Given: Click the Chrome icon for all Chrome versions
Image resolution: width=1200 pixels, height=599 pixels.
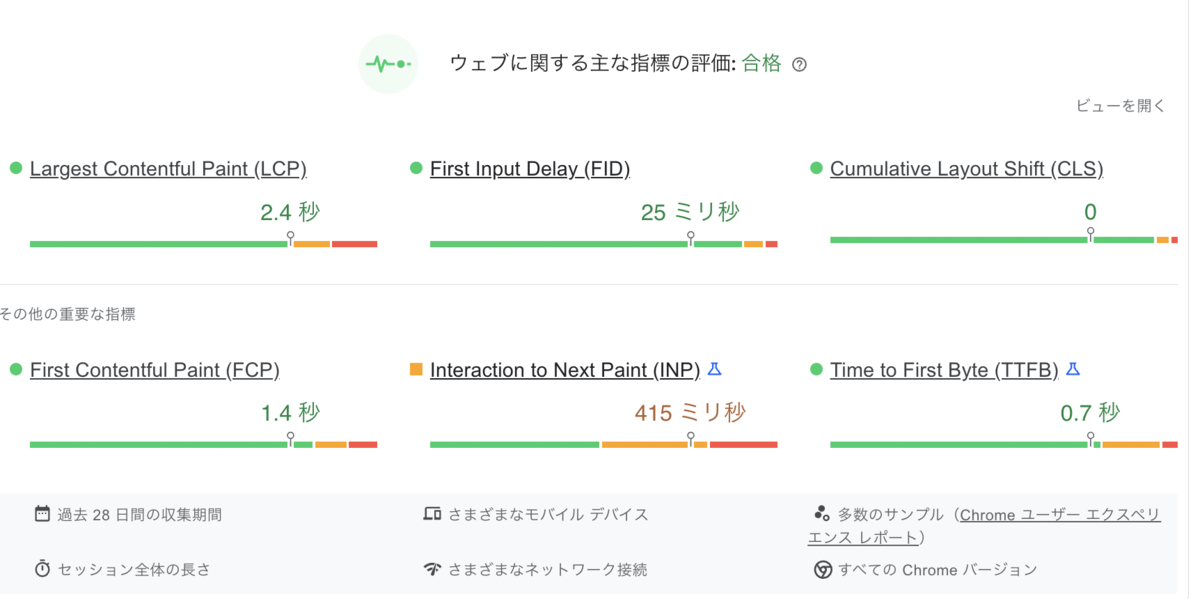Looking at the screenshot, I should coord(822,570).
